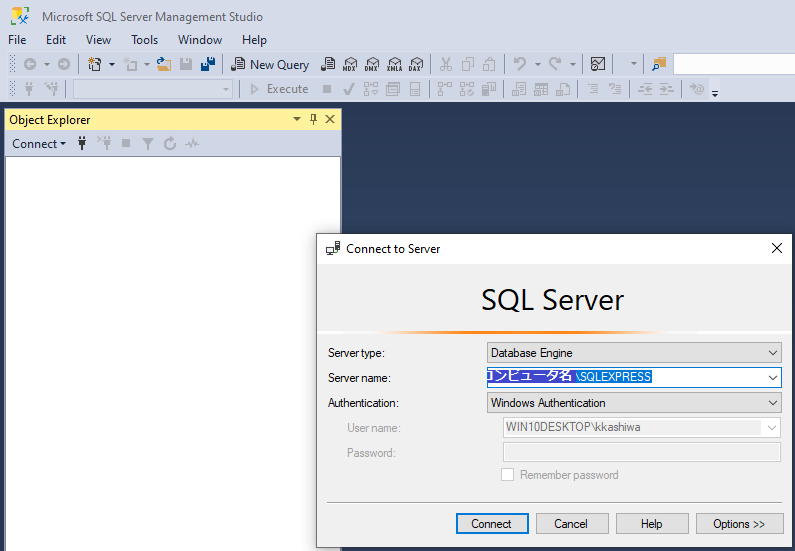Click the Decrease Indent icon
This screenshot has width=795, height=551.
(x=645, y=89)
